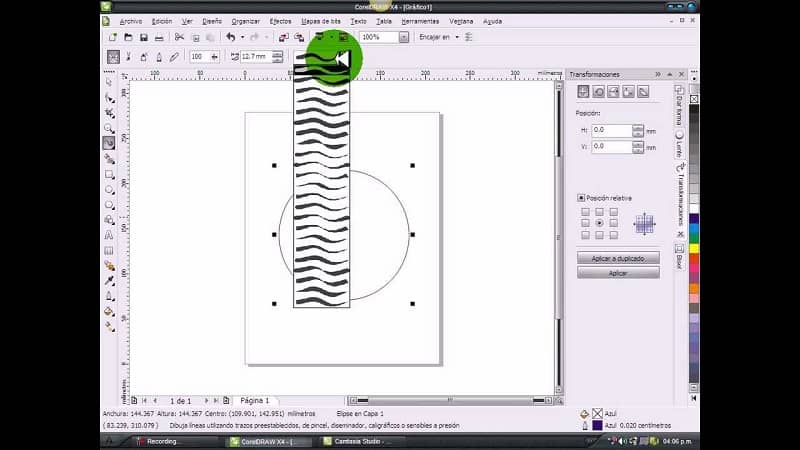Viewport: 800px width, 450px height.
Task: Check the middle-left anchor point box
Action: 585,223
